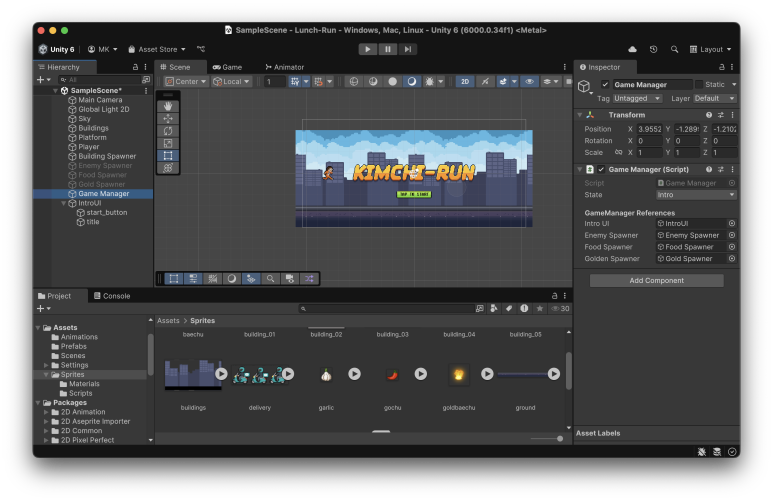This screenshot has height=501, width=773.
Task: Collapse the Game Manager (Script) component
Action: coord(580,169)
